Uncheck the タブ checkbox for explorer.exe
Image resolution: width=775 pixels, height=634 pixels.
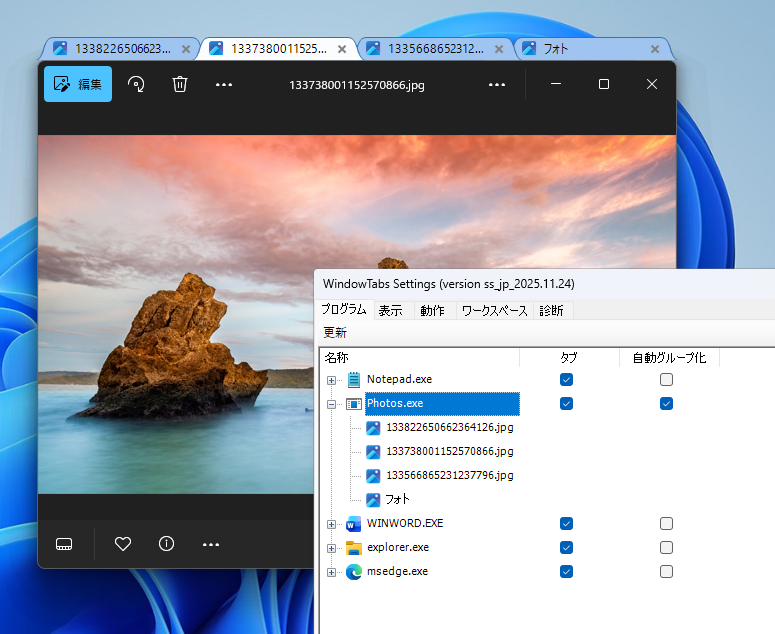coord(566,548)
